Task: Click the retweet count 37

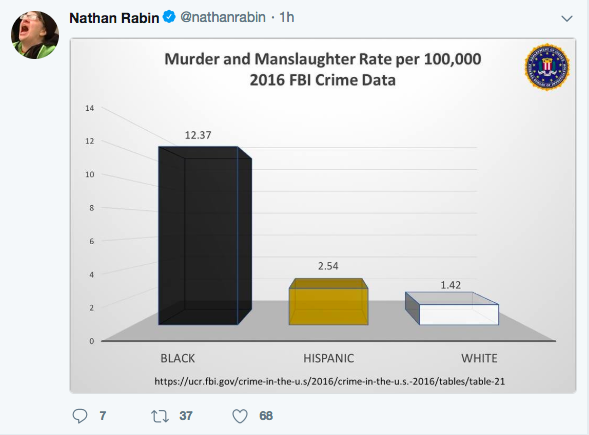Action: (186, 416)
